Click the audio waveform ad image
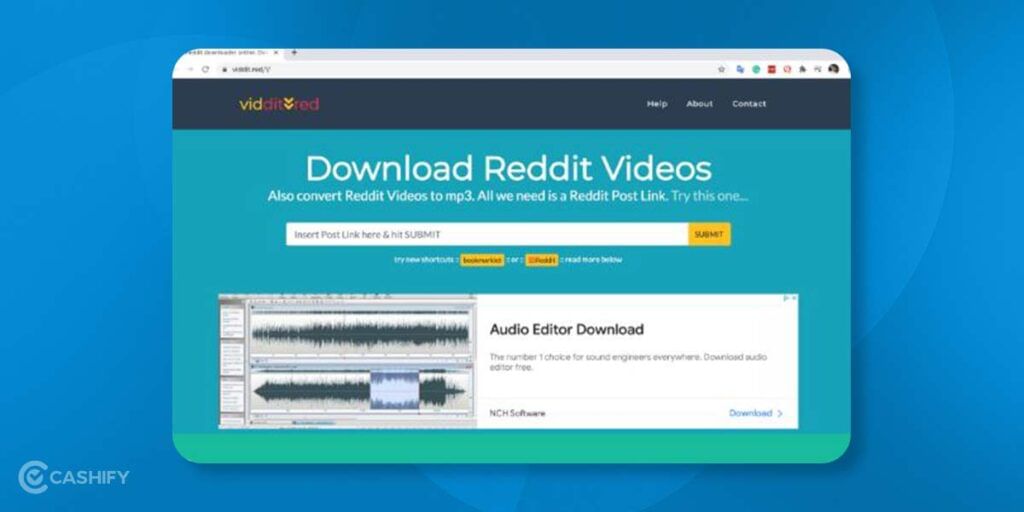The height and width of the screenshot is (512, 1024). click(x=347, y=361)
